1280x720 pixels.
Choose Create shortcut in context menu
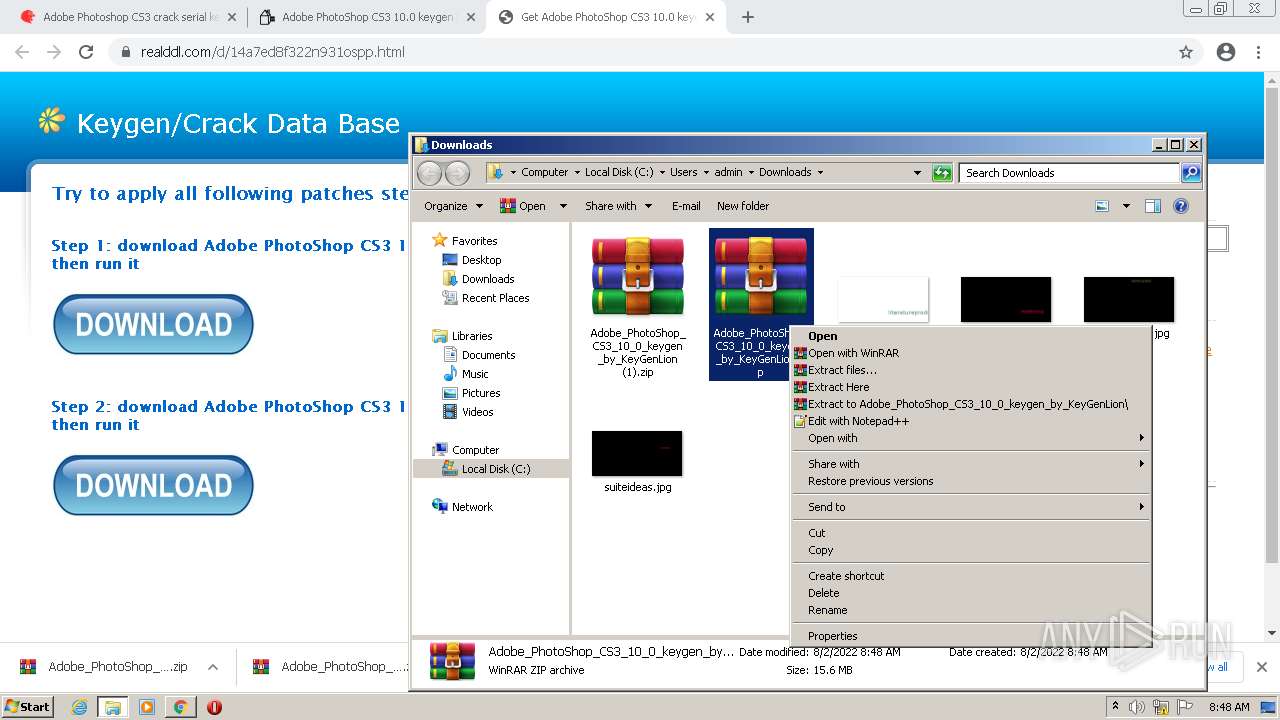[x=846, y=576]
